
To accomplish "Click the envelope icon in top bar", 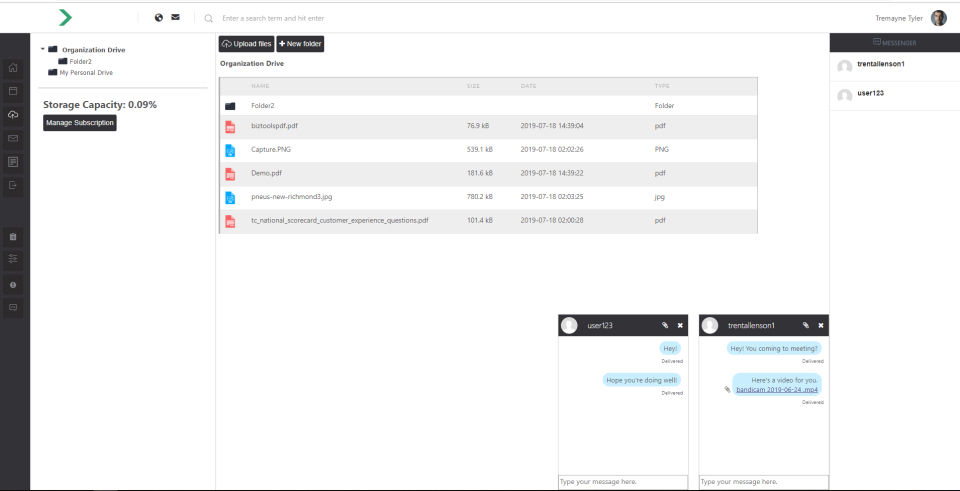I will pyautogui.click(x=176, y=18).
